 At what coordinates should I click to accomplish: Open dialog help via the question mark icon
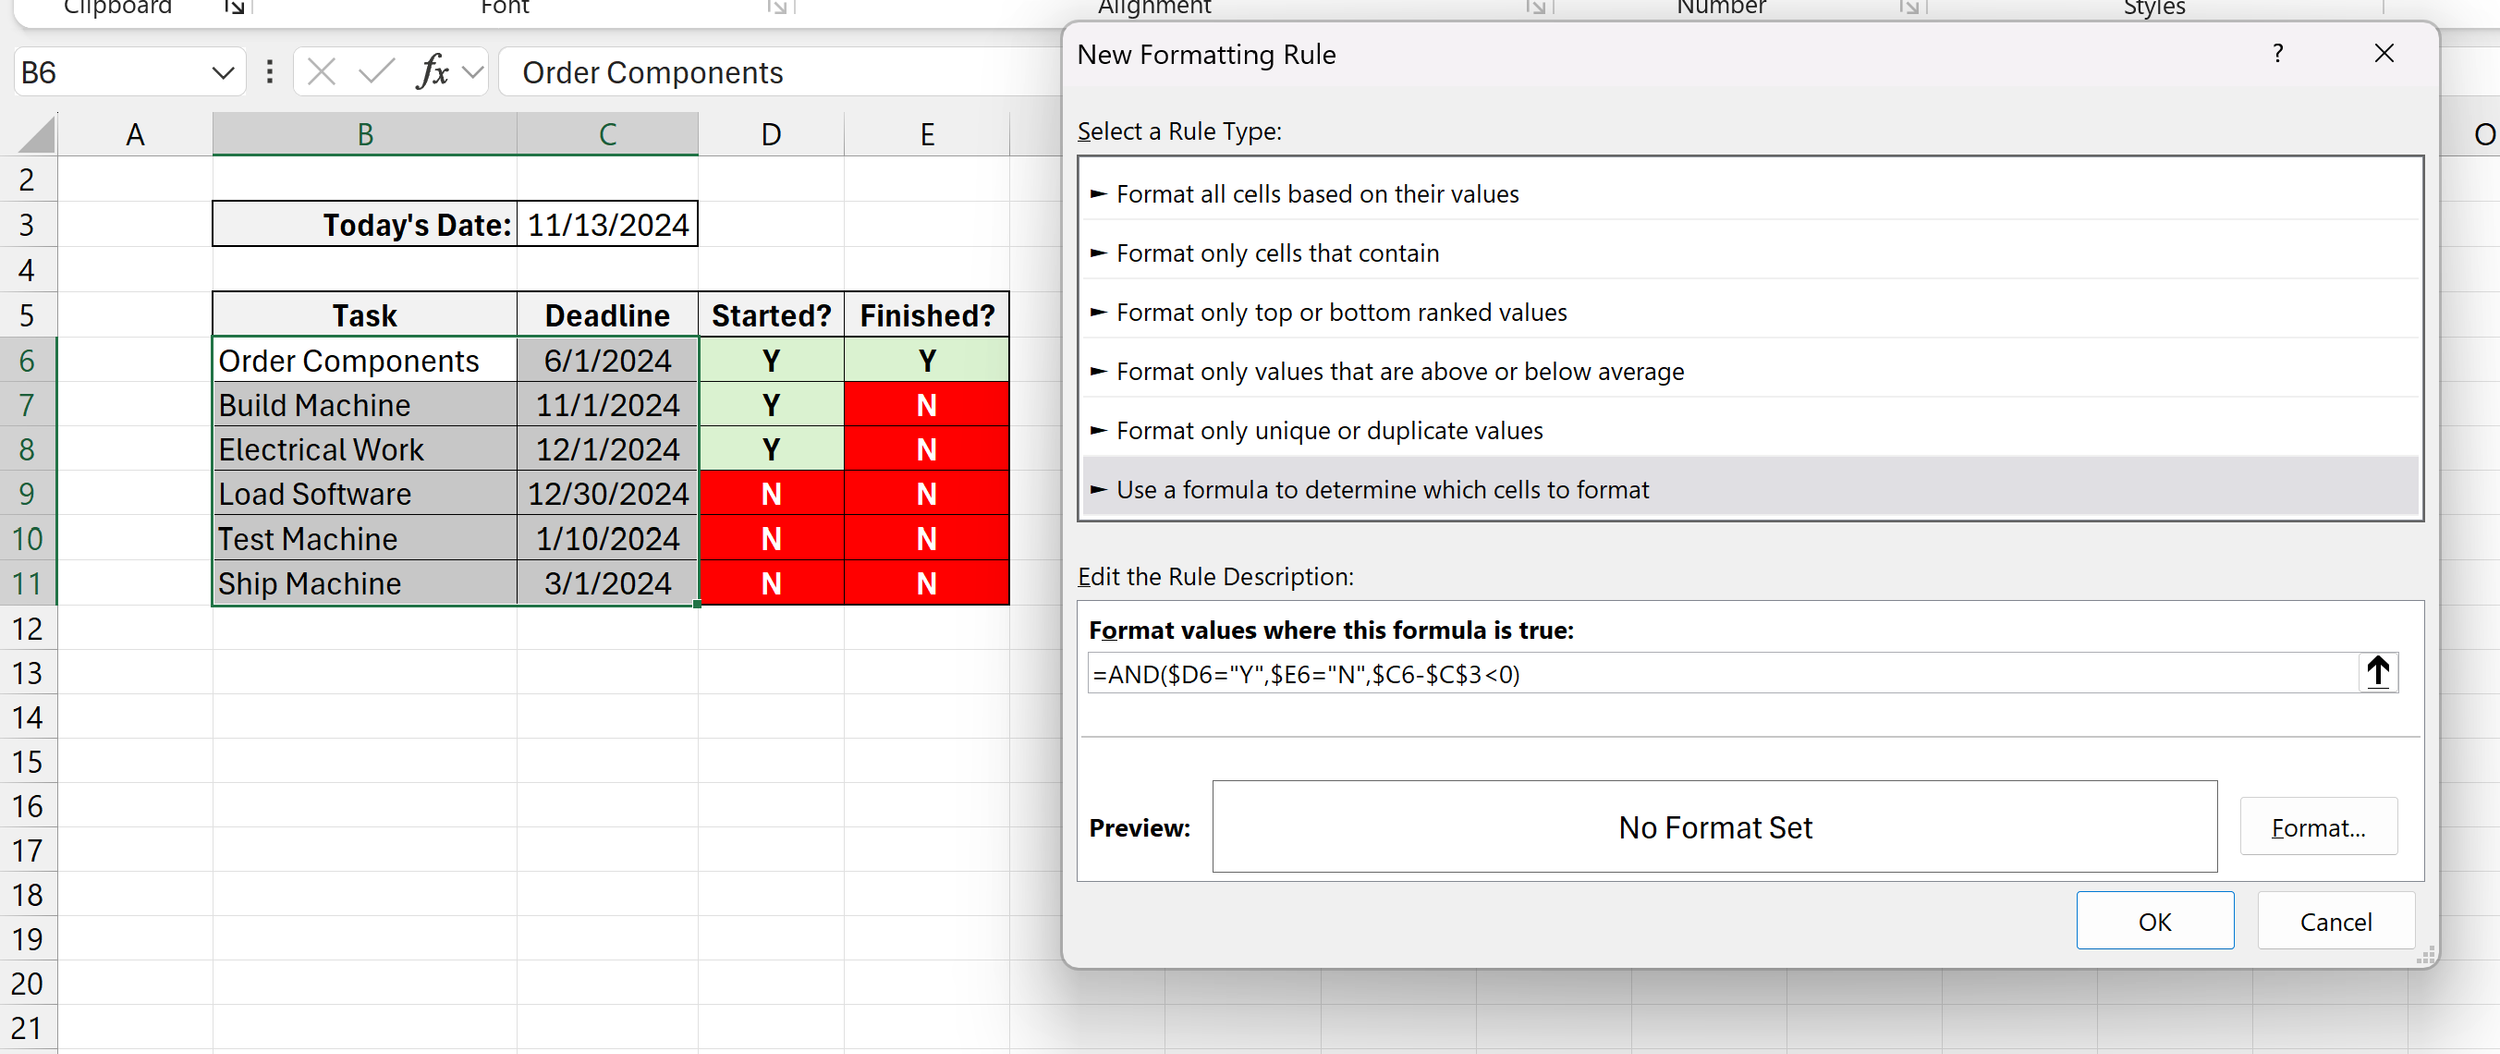click(2279, 53)
